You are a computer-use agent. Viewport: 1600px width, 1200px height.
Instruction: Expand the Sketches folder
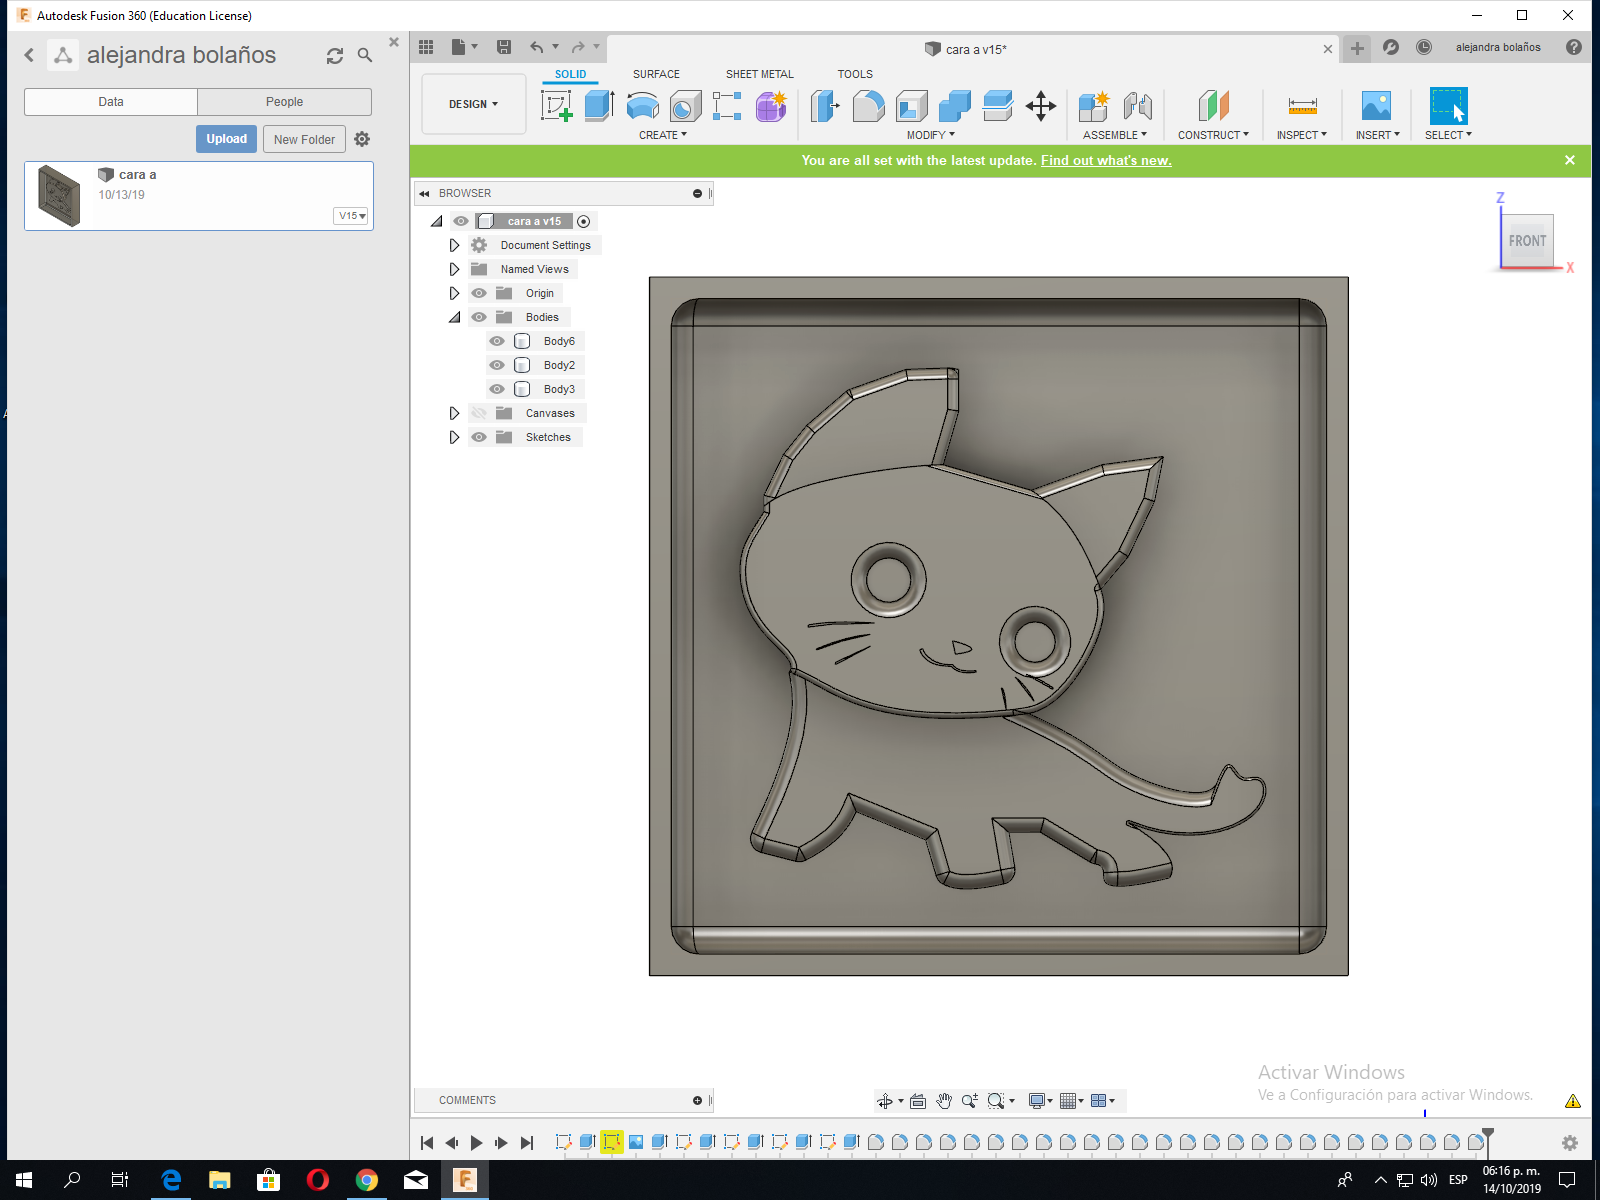pyautogui.click(x=454, y=437)
